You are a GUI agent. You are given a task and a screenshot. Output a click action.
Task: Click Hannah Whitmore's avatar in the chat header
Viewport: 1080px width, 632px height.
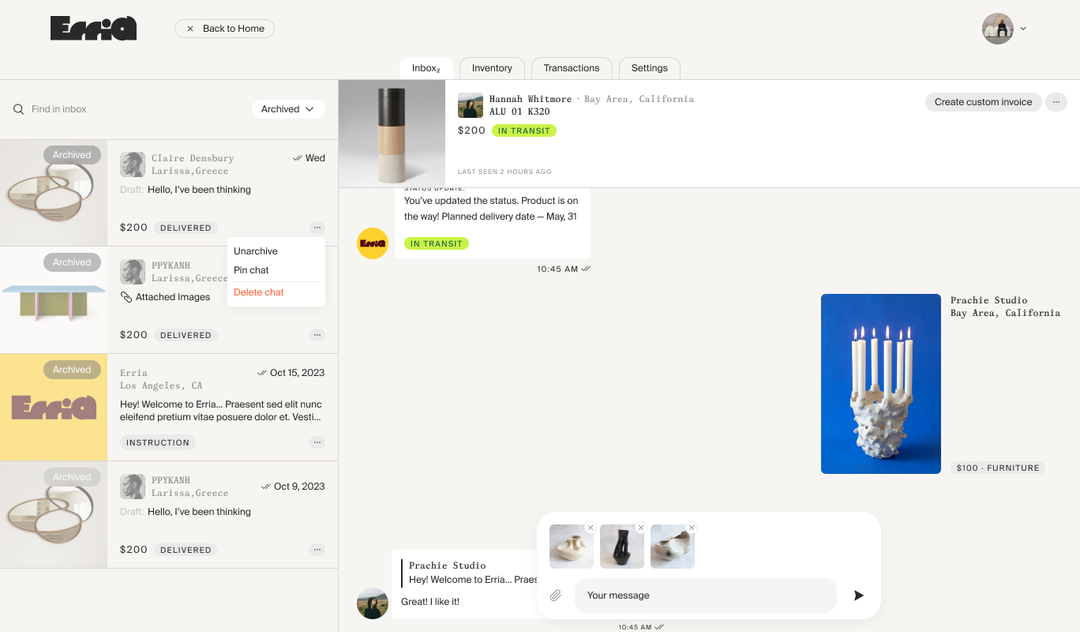(x=470, y=105)
